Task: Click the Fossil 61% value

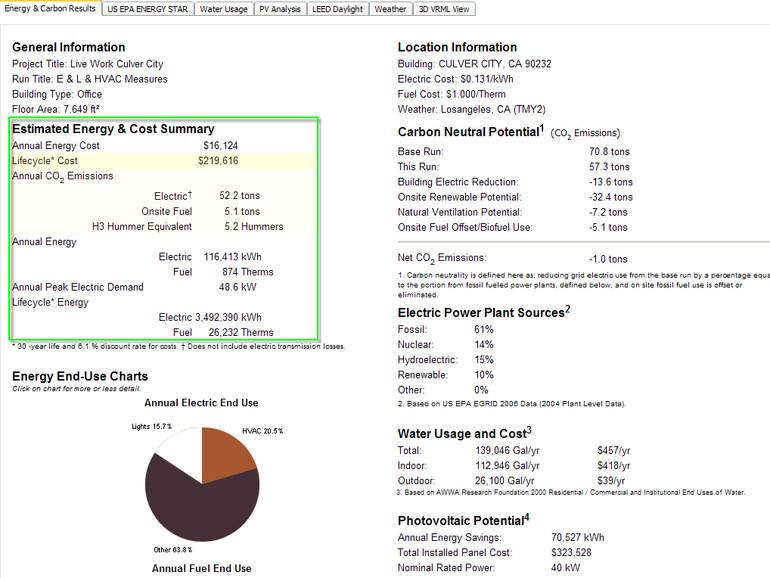Action: pyautogui.click(x=484, y=330)
